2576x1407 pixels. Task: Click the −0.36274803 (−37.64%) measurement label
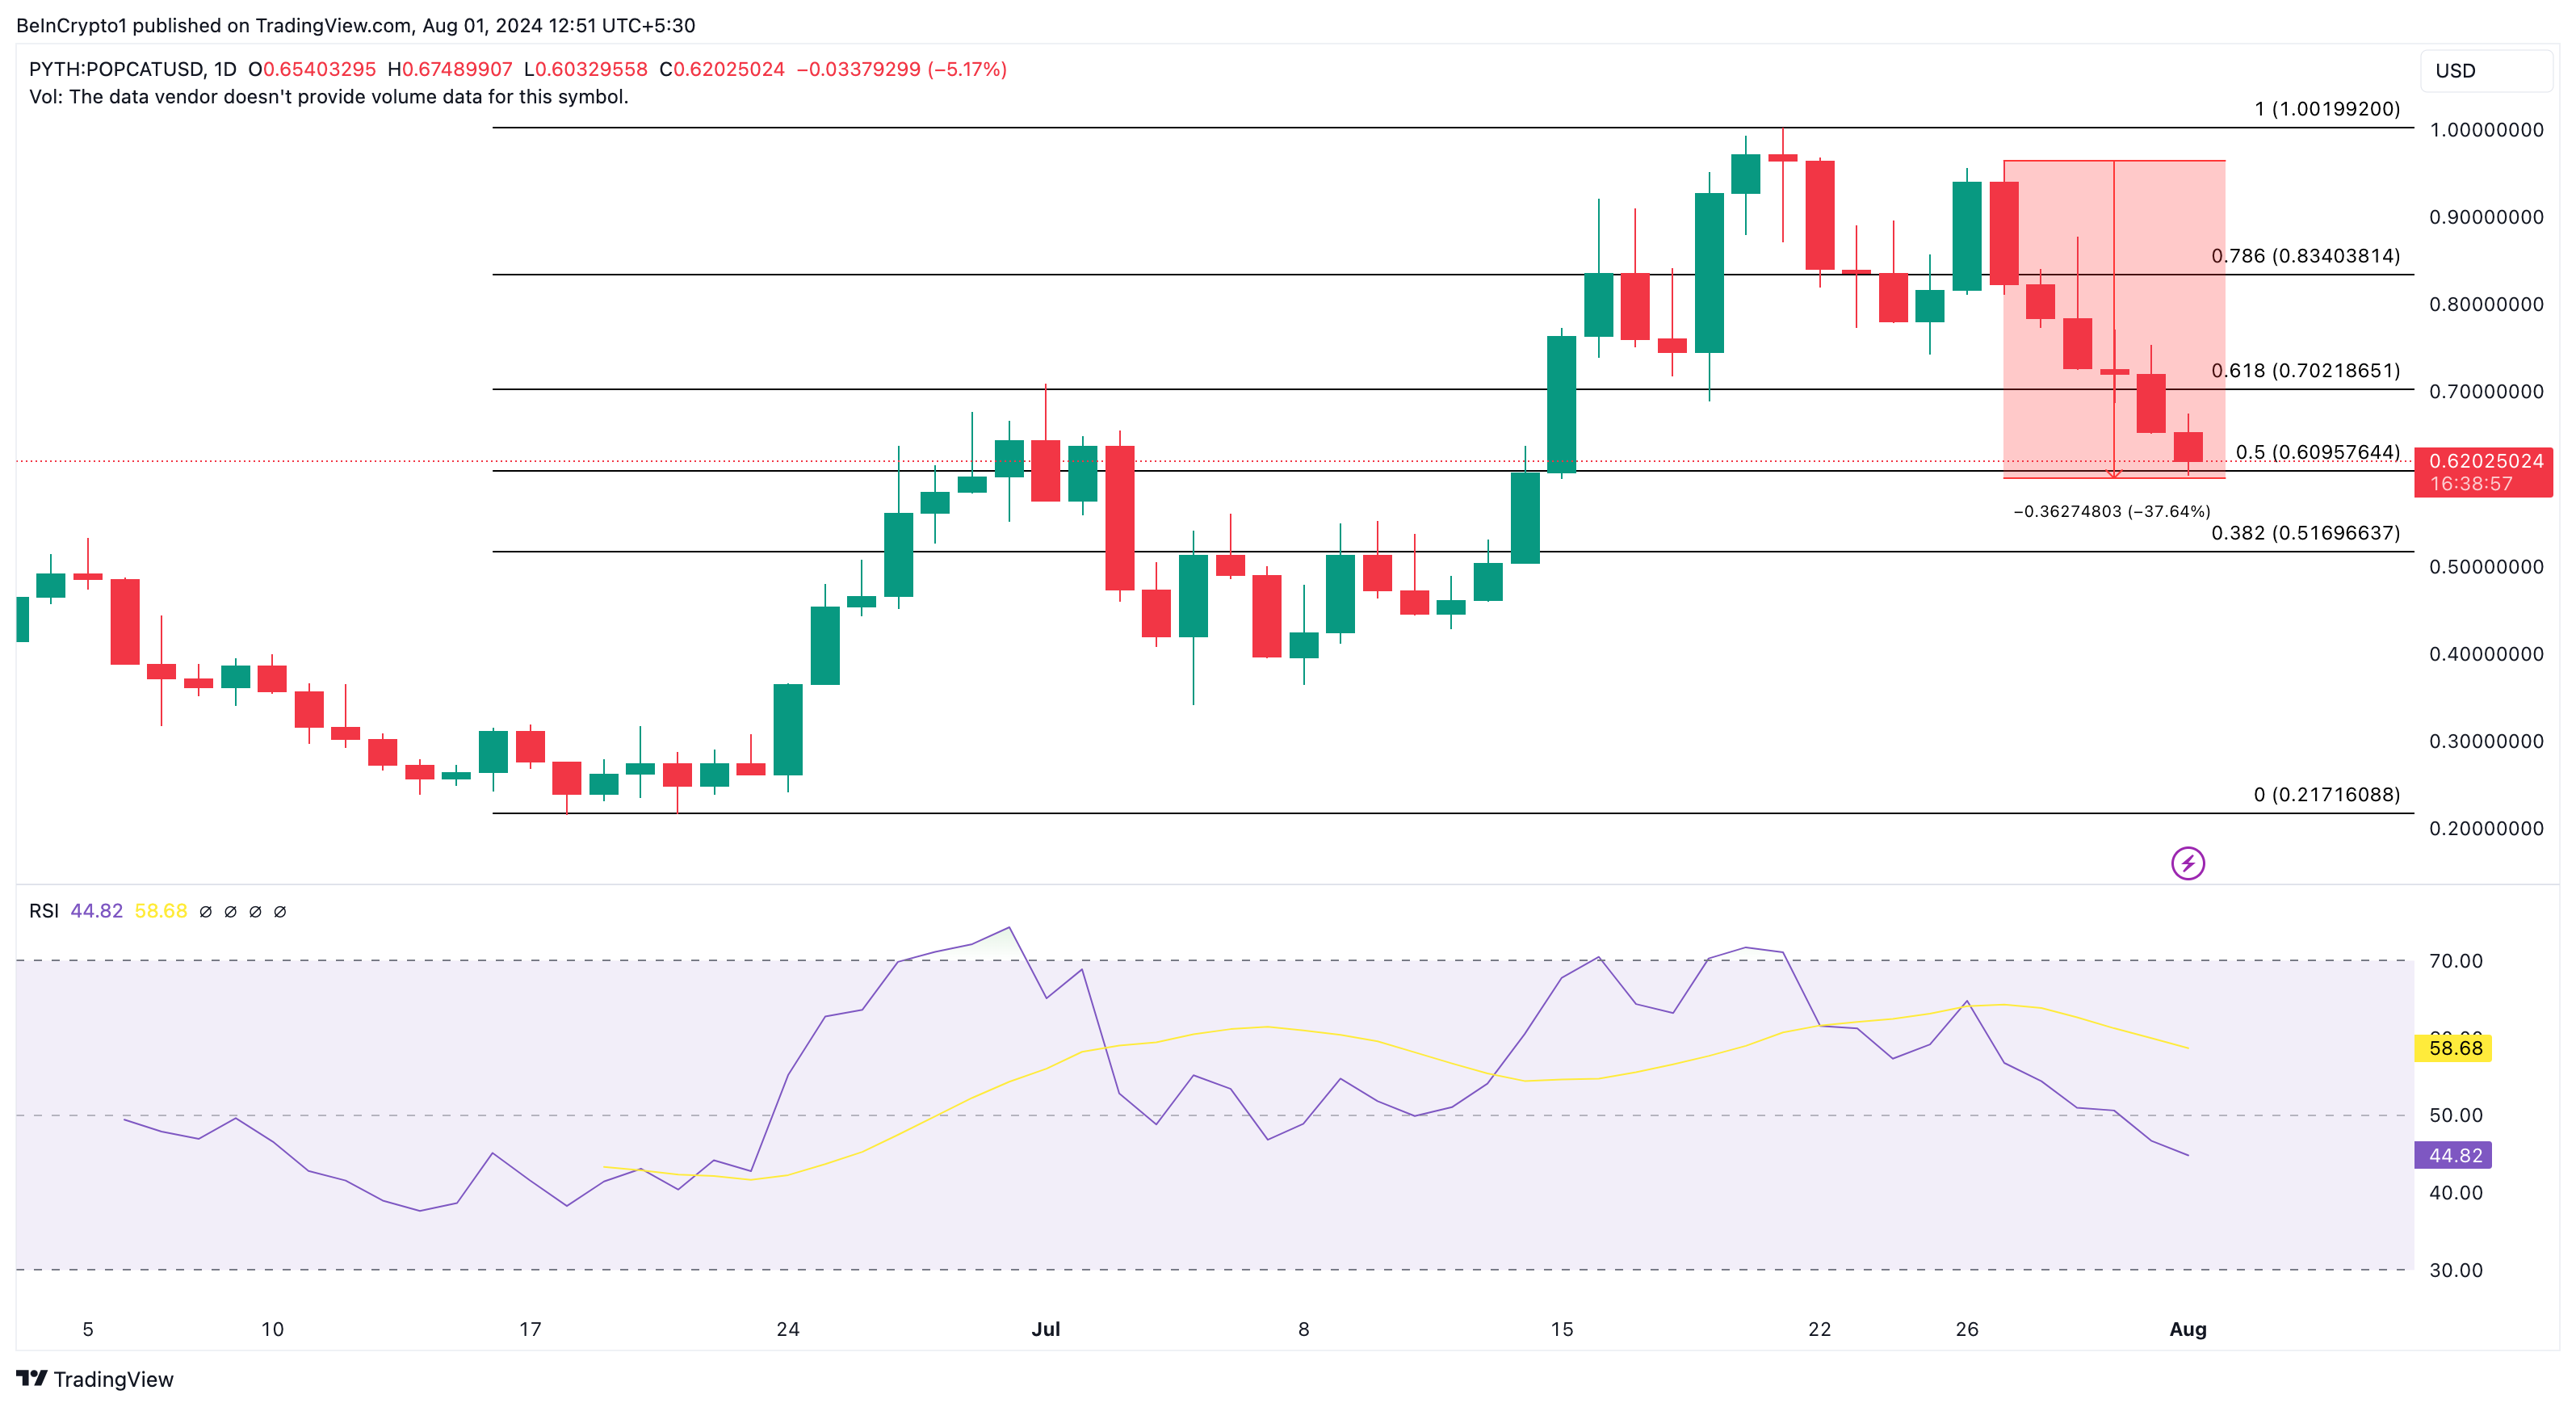2111,511
